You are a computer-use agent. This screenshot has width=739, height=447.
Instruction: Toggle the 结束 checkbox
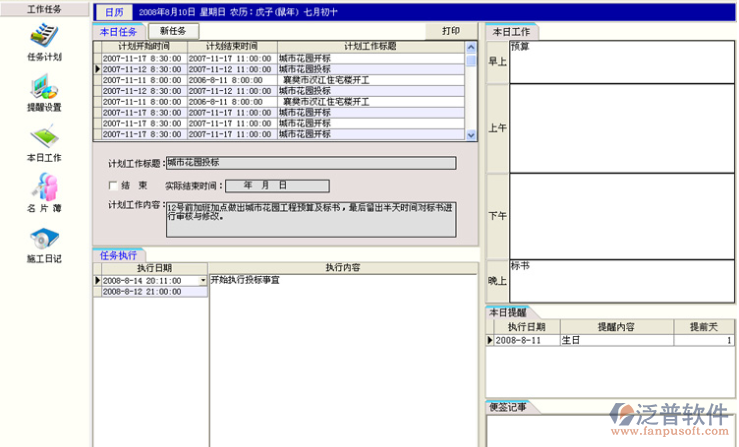pos(113,186)
